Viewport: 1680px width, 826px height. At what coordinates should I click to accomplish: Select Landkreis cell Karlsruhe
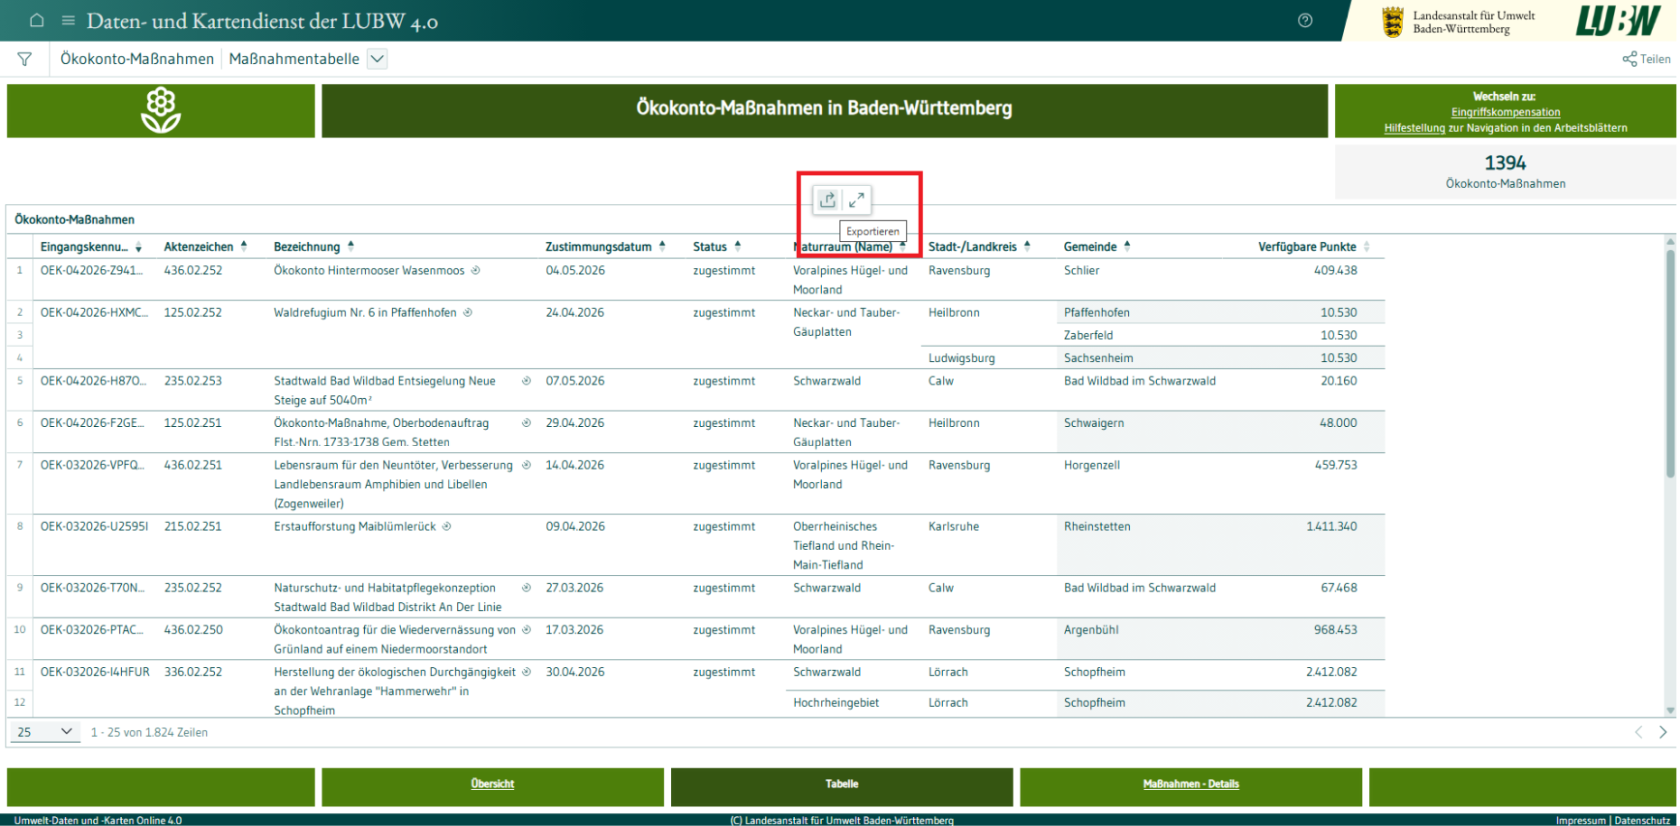click(953, 526)
